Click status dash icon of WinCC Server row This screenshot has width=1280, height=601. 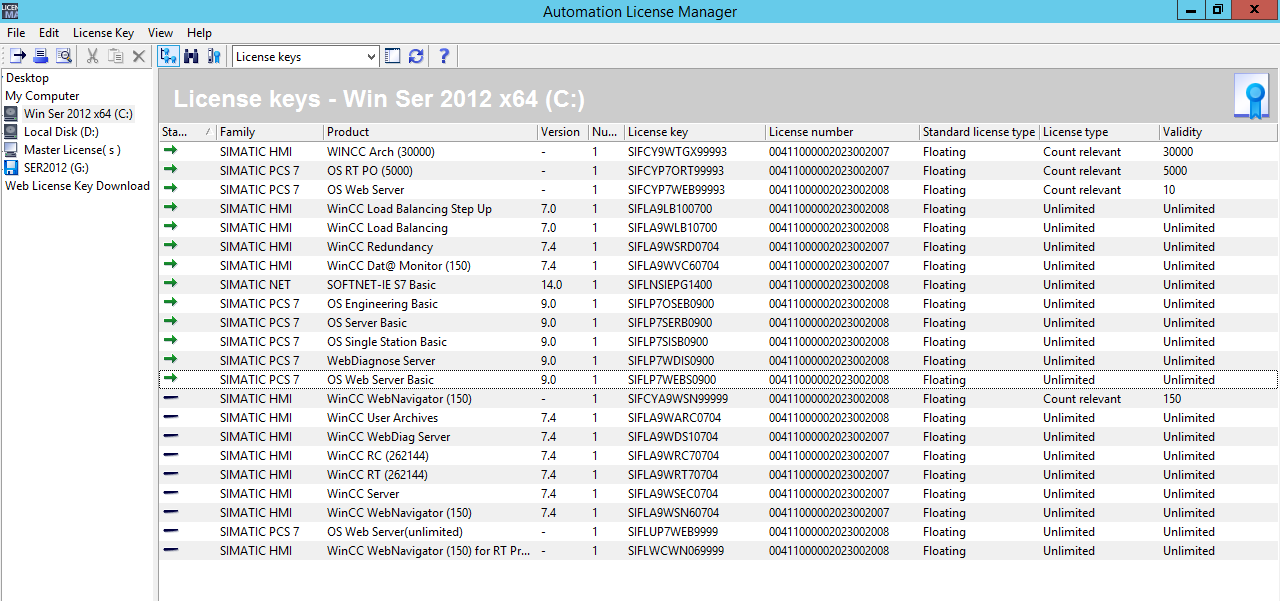pos(170,493)
